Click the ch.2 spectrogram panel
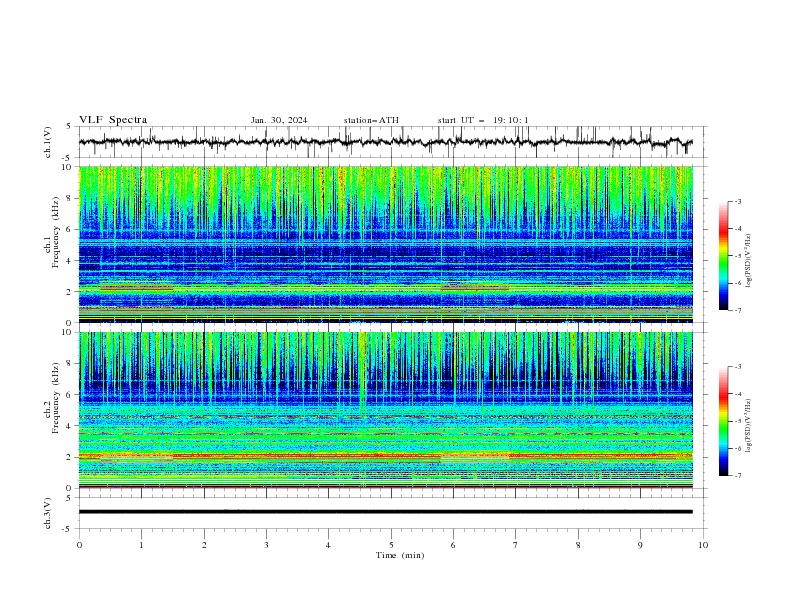The height and width of the screenshot is (612, 792). 385,410
